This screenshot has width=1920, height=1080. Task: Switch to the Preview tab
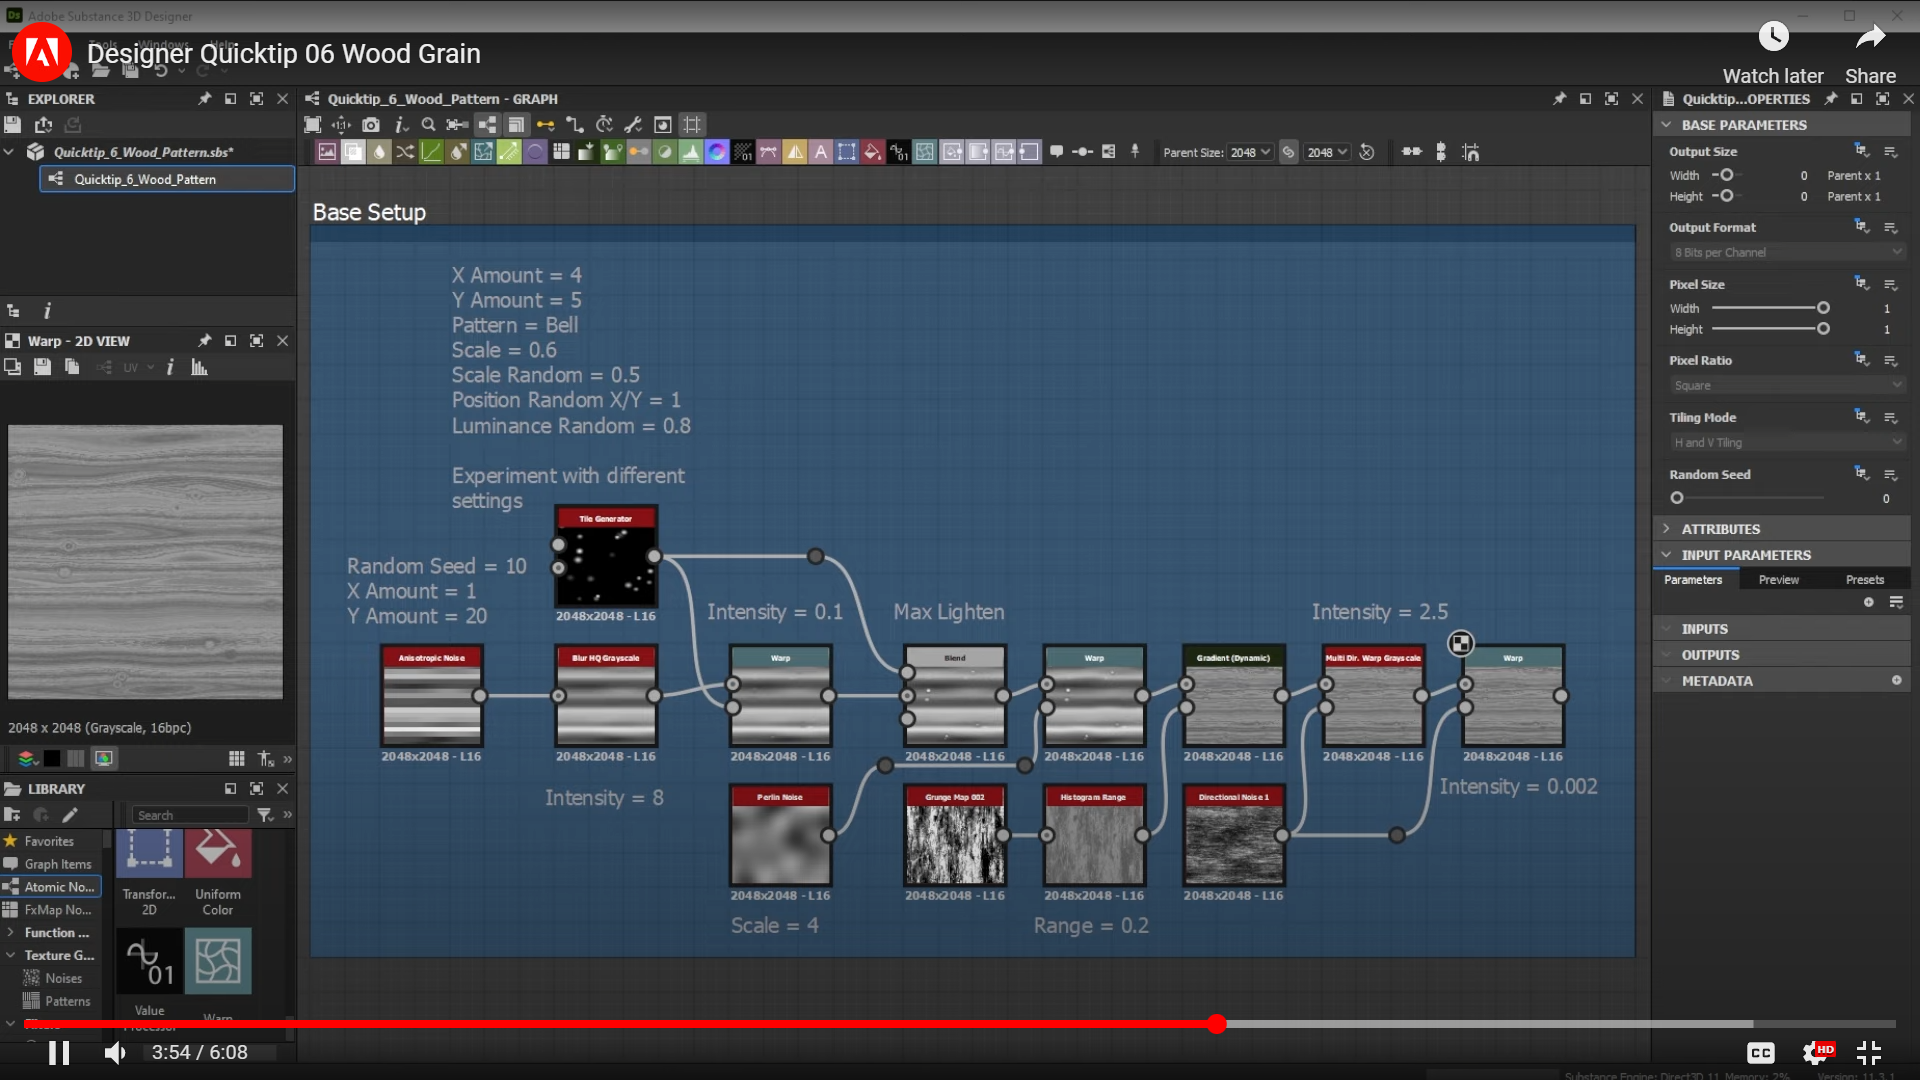point(1779,580)
